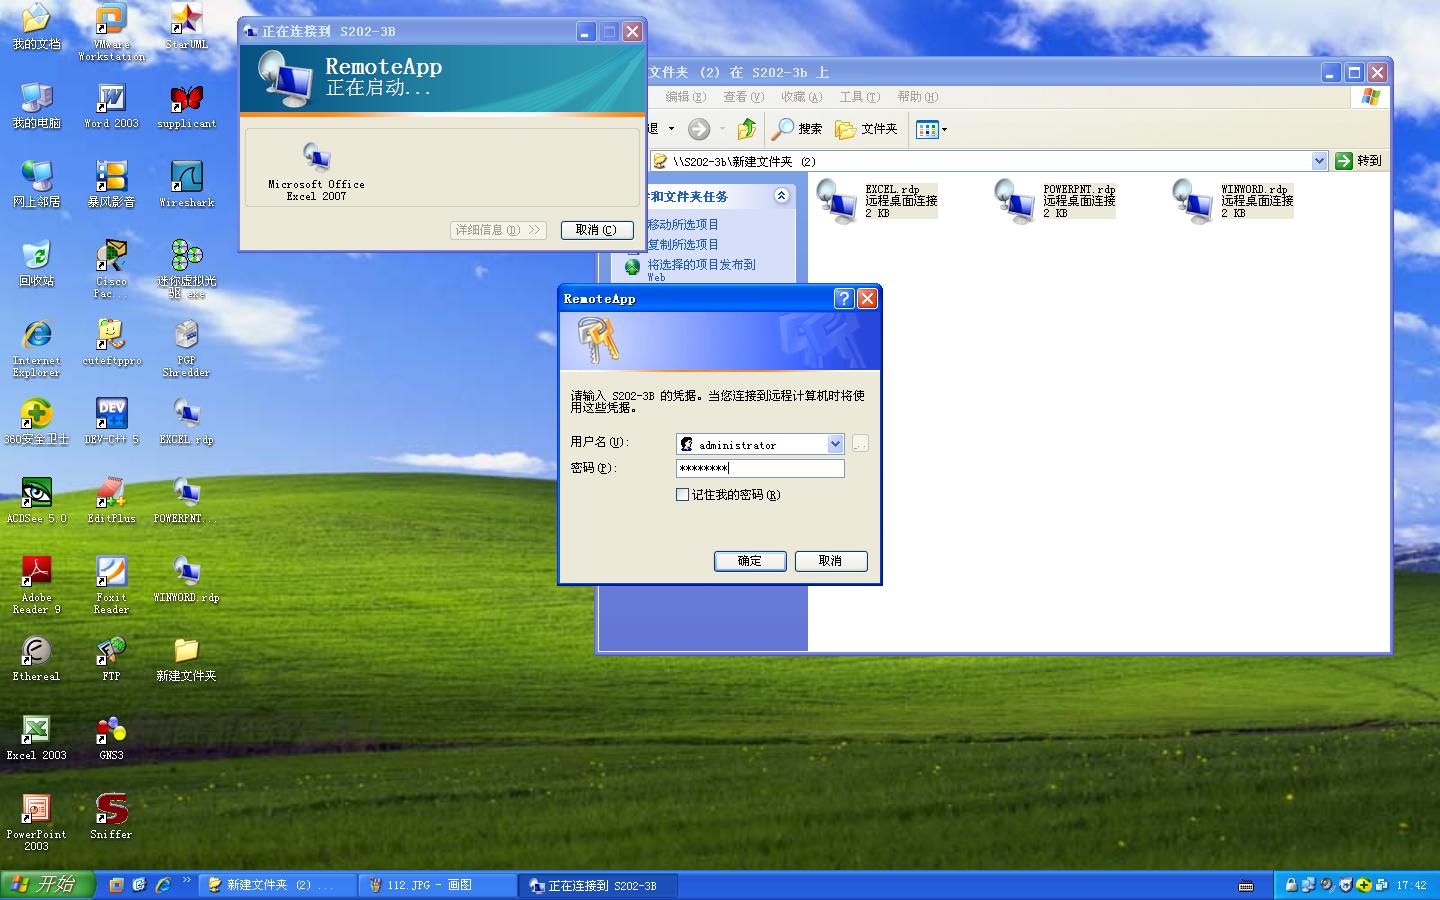1440x900 pixels.
Task: Click the Go button beside address bar
Action: coord(1360,160)
